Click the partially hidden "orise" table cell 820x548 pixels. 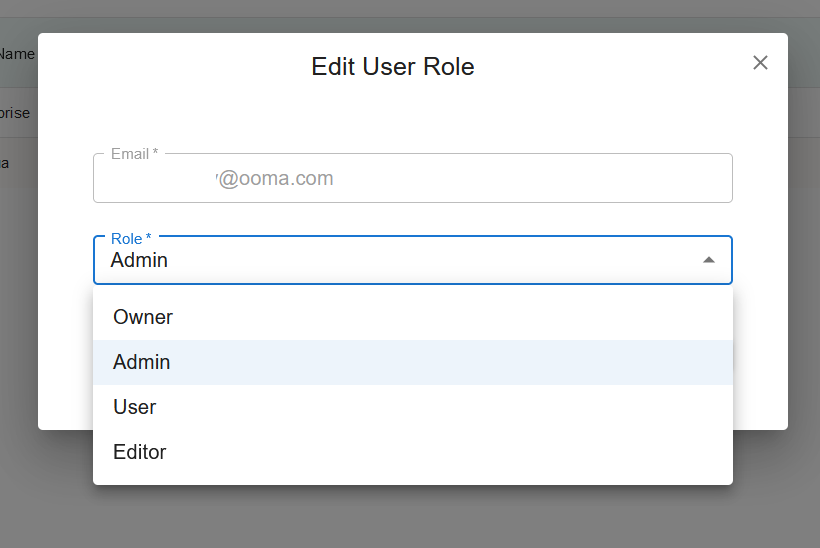click(15, 113)
